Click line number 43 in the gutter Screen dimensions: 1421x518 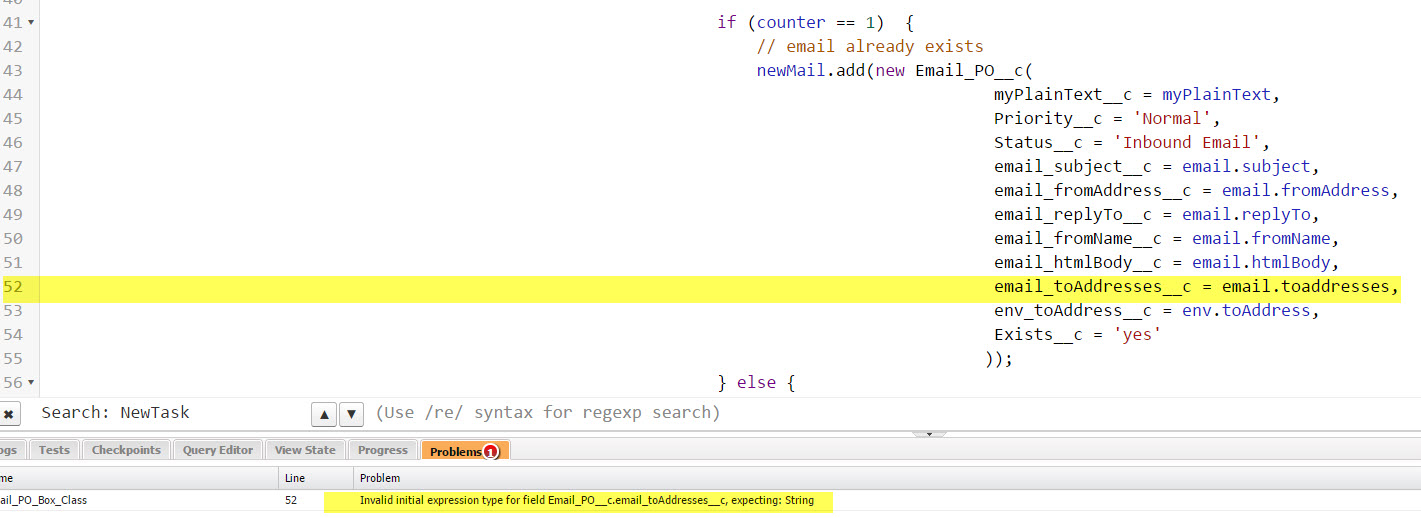[x=14, y=70]
